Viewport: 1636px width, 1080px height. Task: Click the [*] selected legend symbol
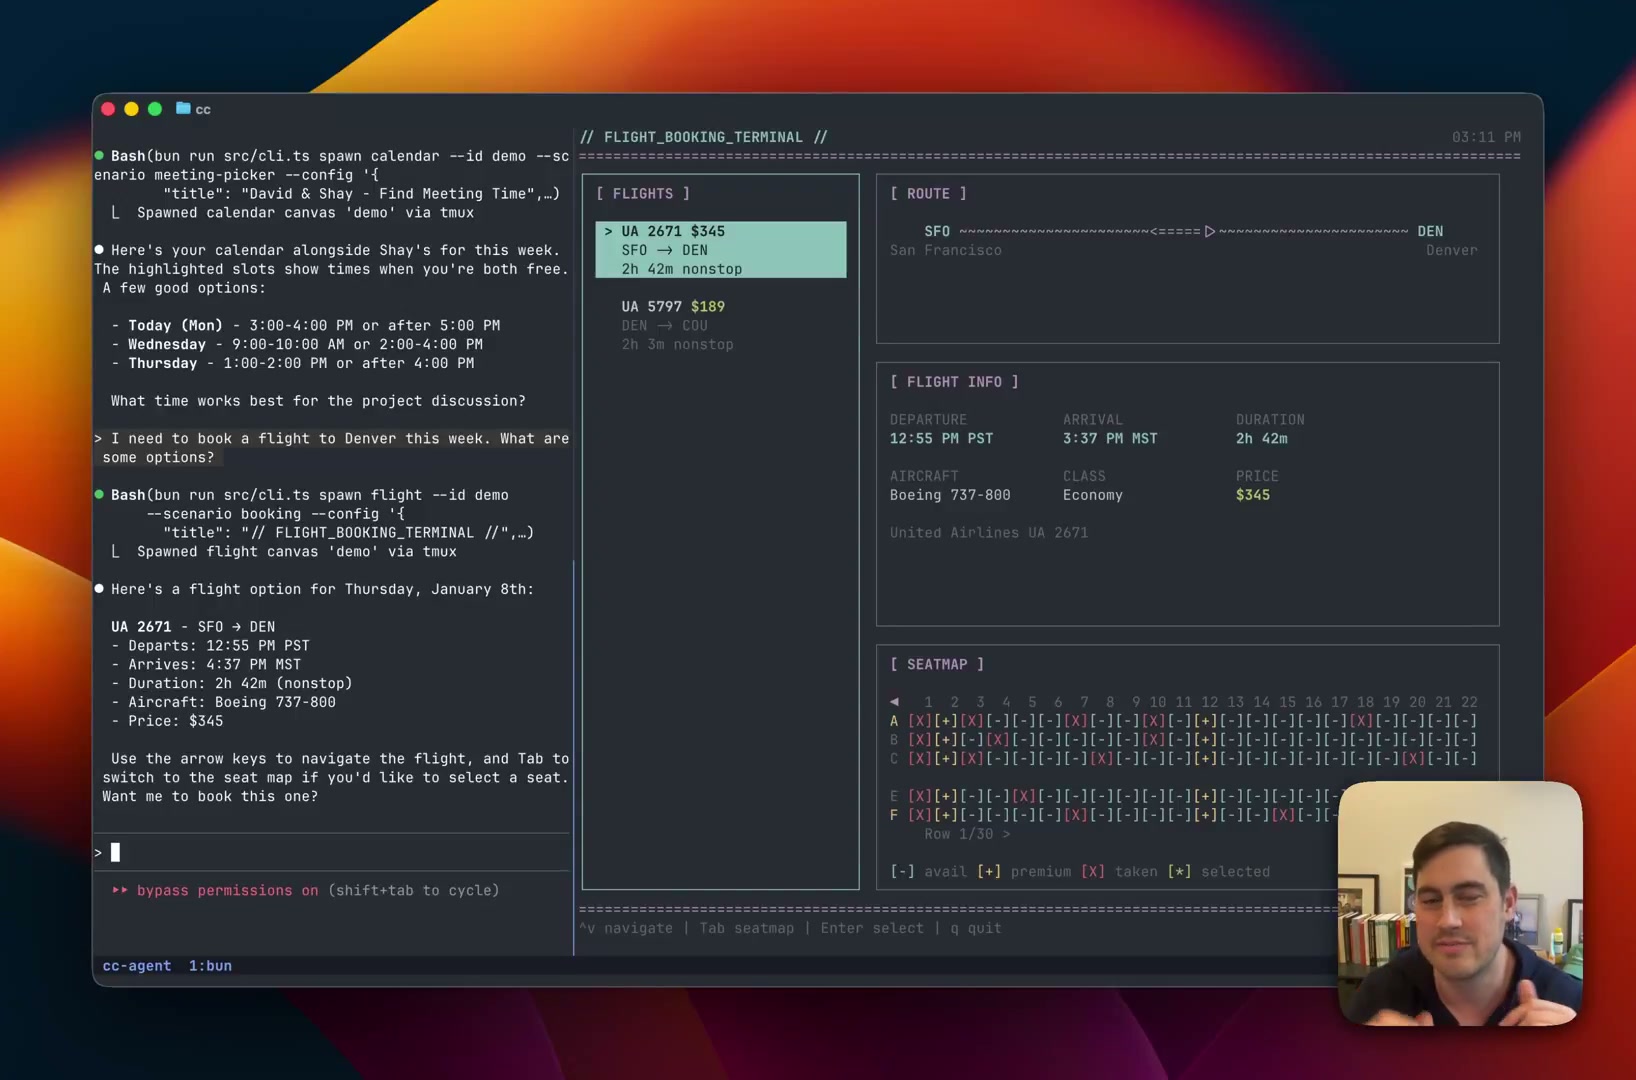point(1179,871)
